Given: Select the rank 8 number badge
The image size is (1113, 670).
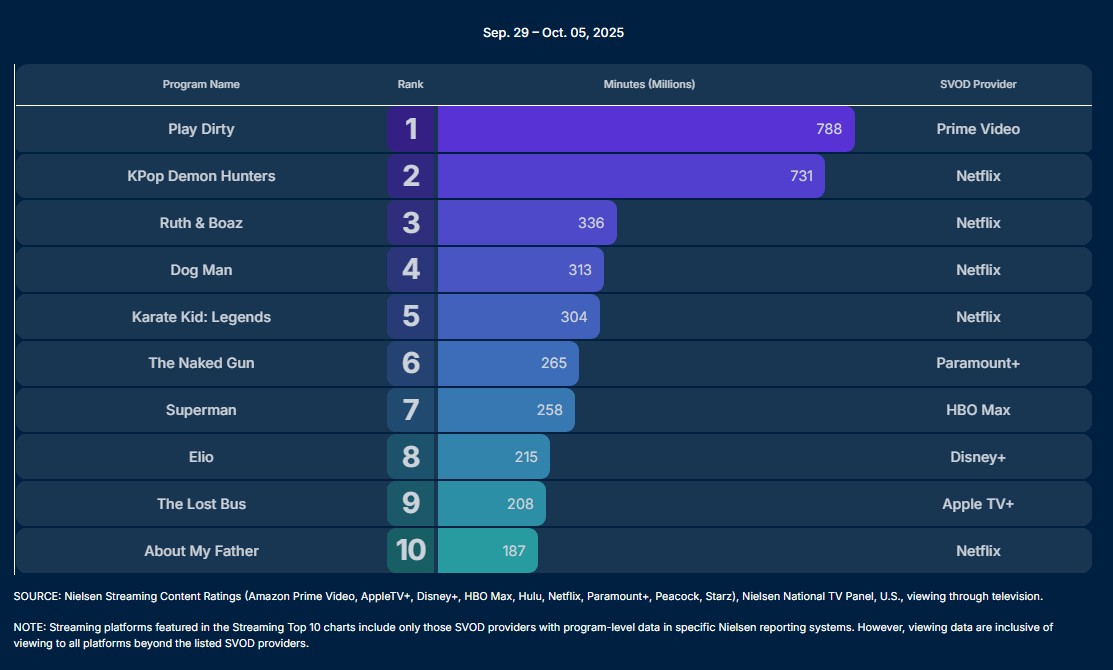Looking at the screenshot, I should coord(411,457).
